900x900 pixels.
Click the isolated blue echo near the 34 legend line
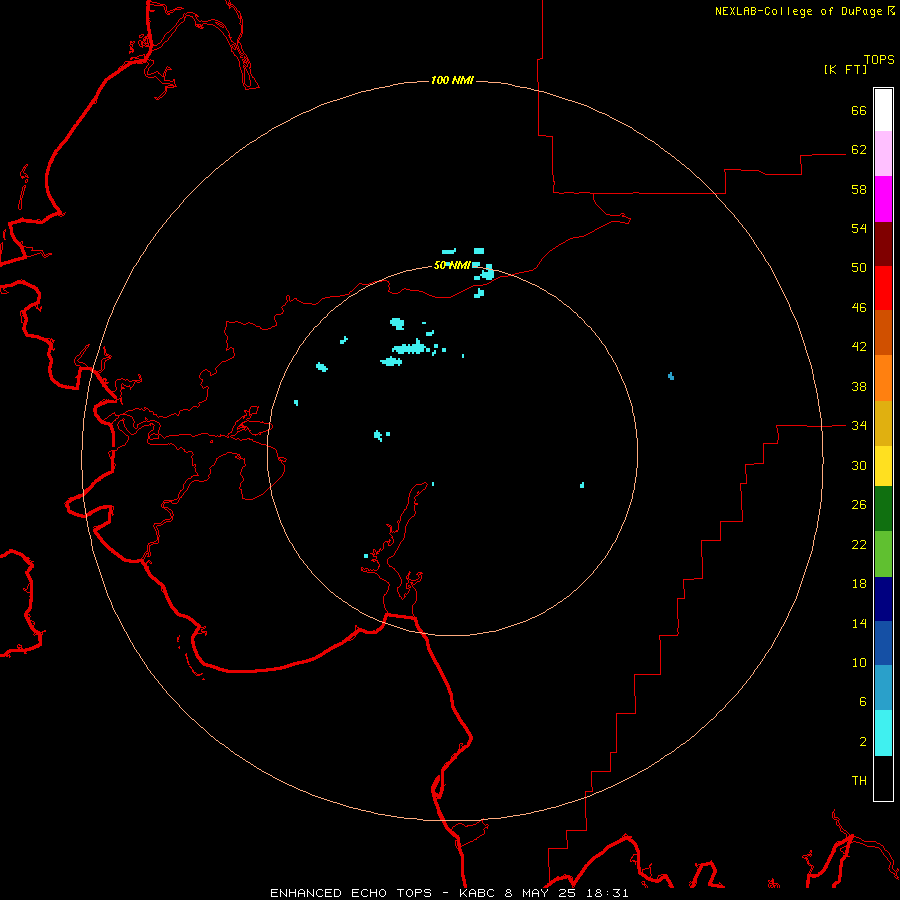pos(671,377)
